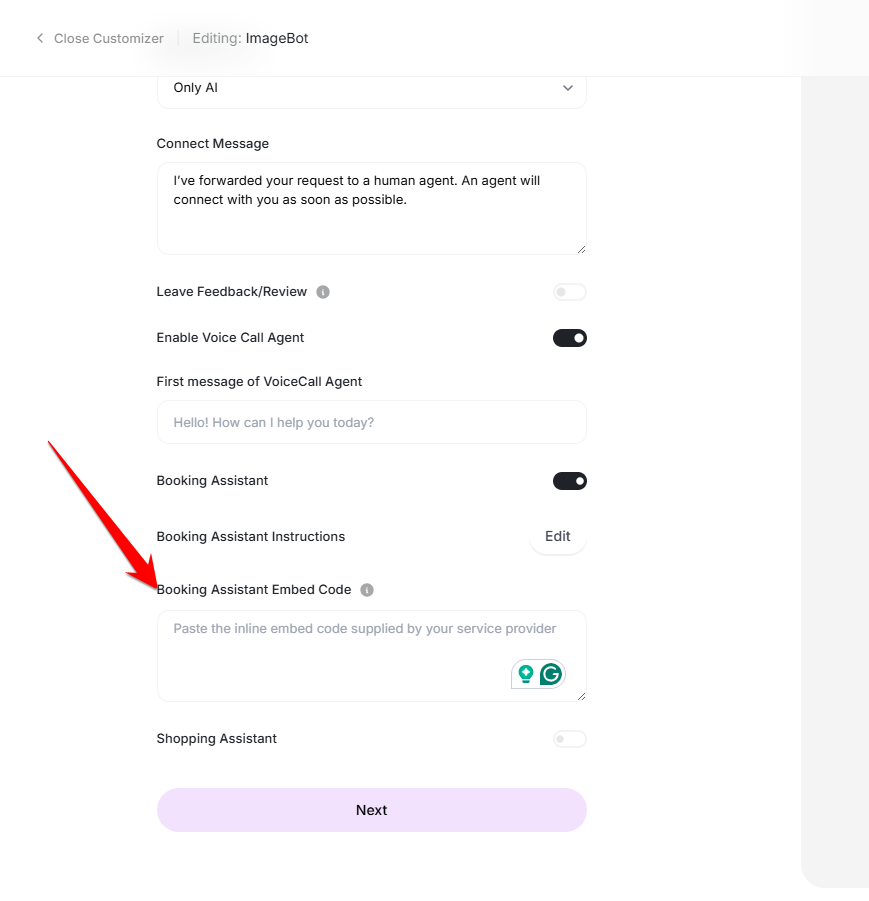Click the ImageBot name in the header
Viewport: 869px width, 901px height.
point(277,39)
